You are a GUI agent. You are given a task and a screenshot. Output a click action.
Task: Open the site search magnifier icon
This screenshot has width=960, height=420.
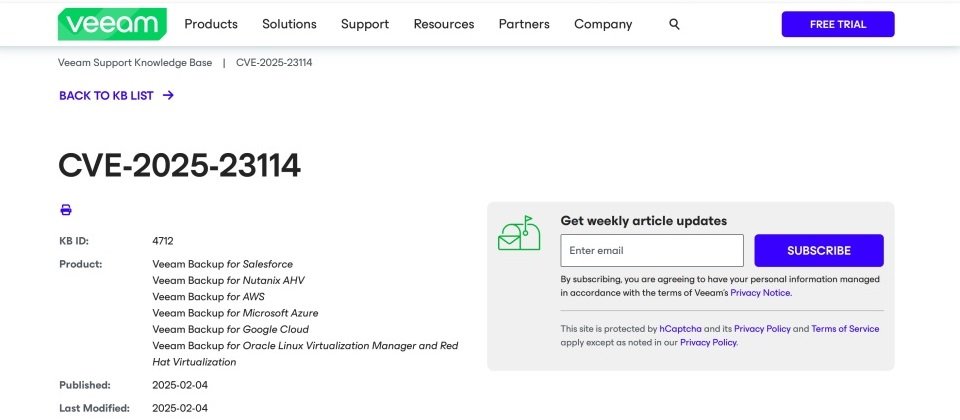pyautogui.click(x=674, y=24)
